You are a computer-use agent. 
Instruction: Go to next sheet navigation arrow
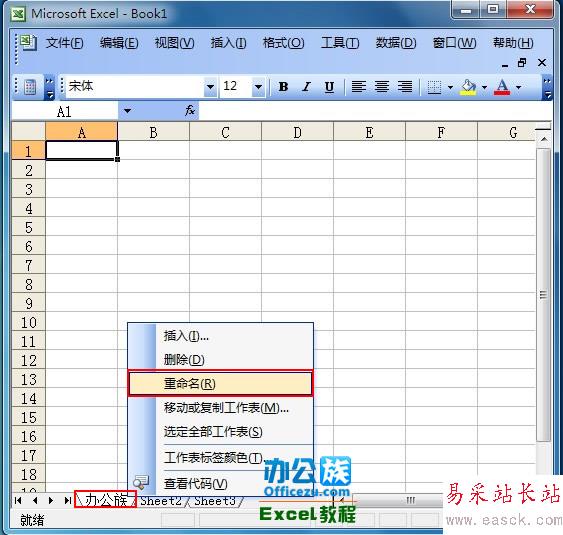pyautogui.click(x=51, y=500)
